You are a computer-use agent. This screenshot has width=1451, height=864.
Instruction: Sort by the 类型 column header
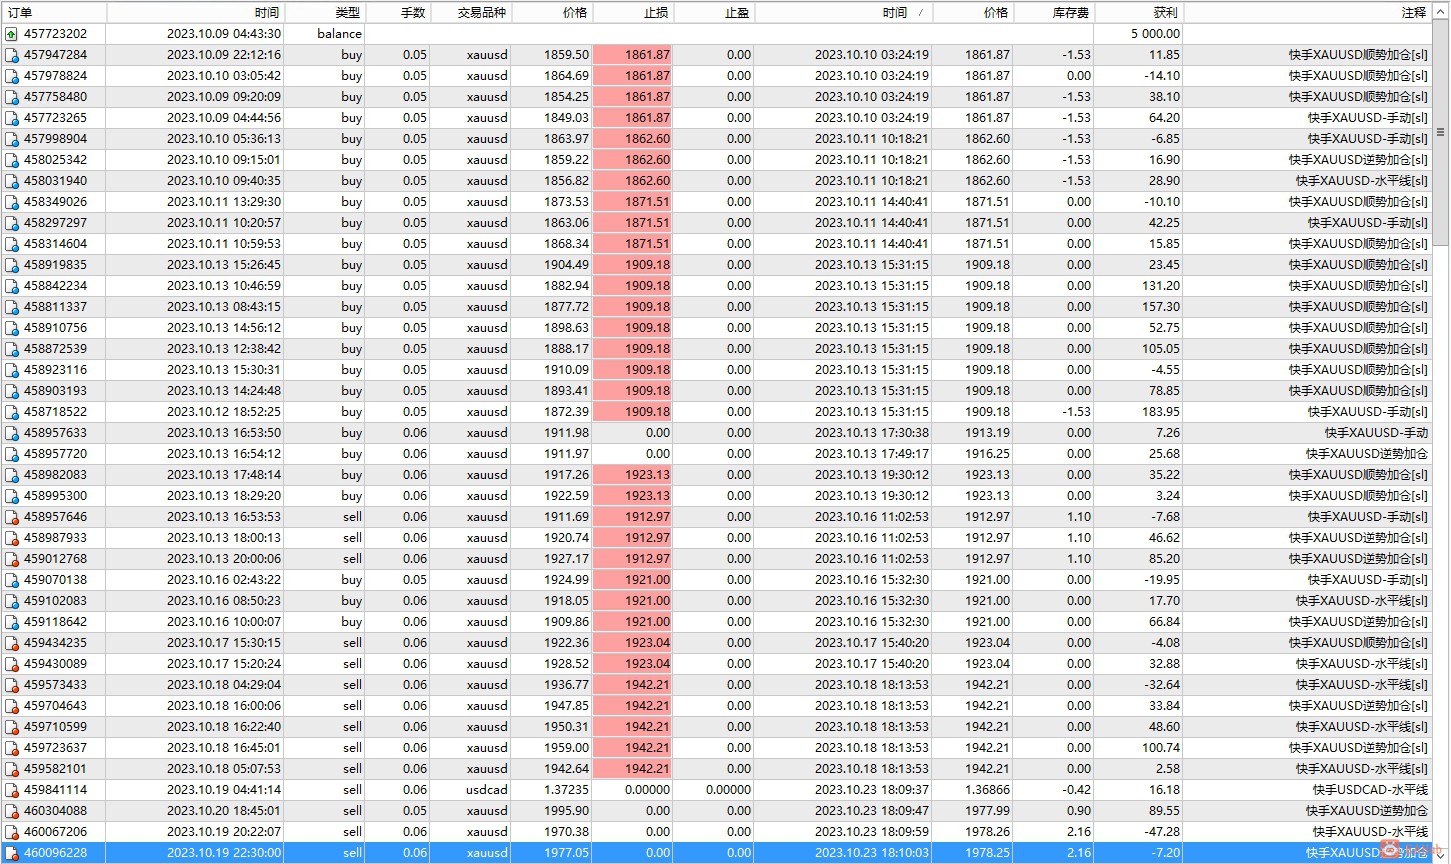coord(326,12)
